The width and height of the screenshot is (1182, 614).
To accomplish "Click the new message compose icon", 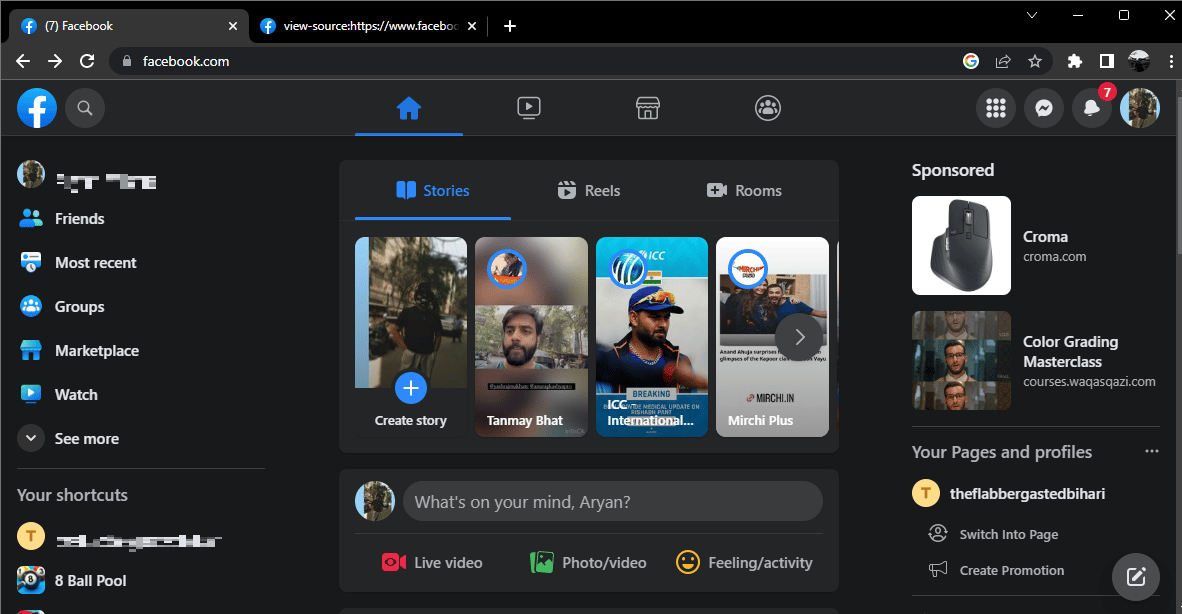I will click(1135, 577).
